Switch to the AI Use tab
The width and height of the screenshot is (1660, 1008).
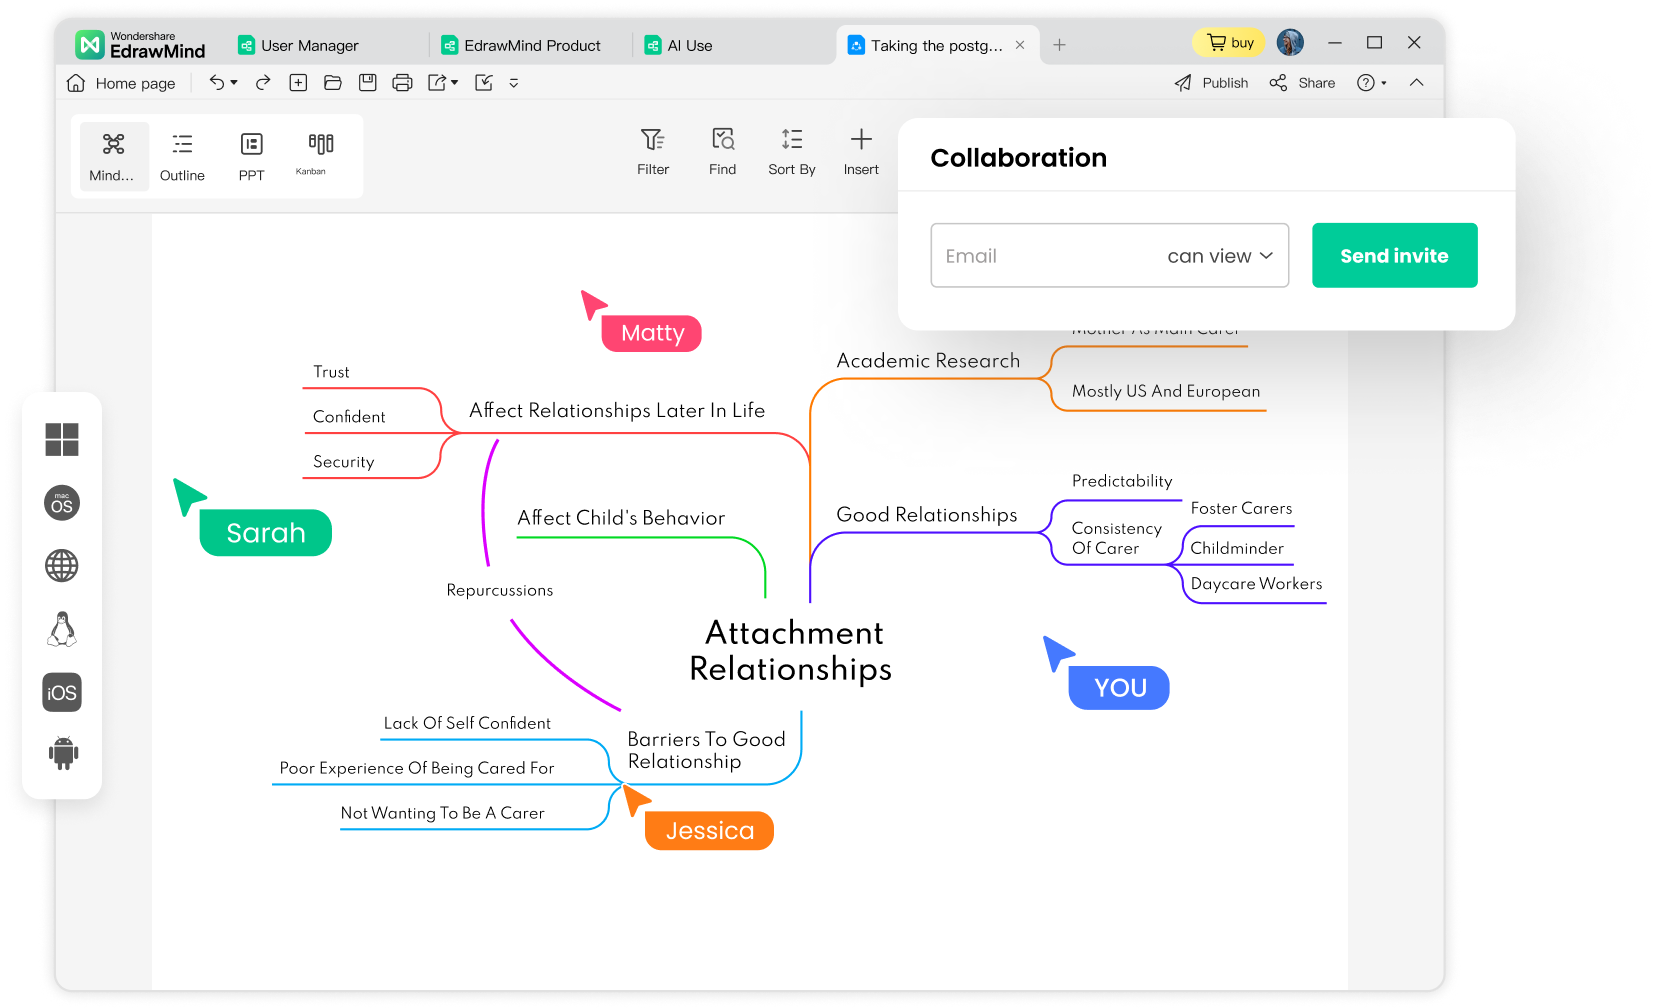click(687, 45)
